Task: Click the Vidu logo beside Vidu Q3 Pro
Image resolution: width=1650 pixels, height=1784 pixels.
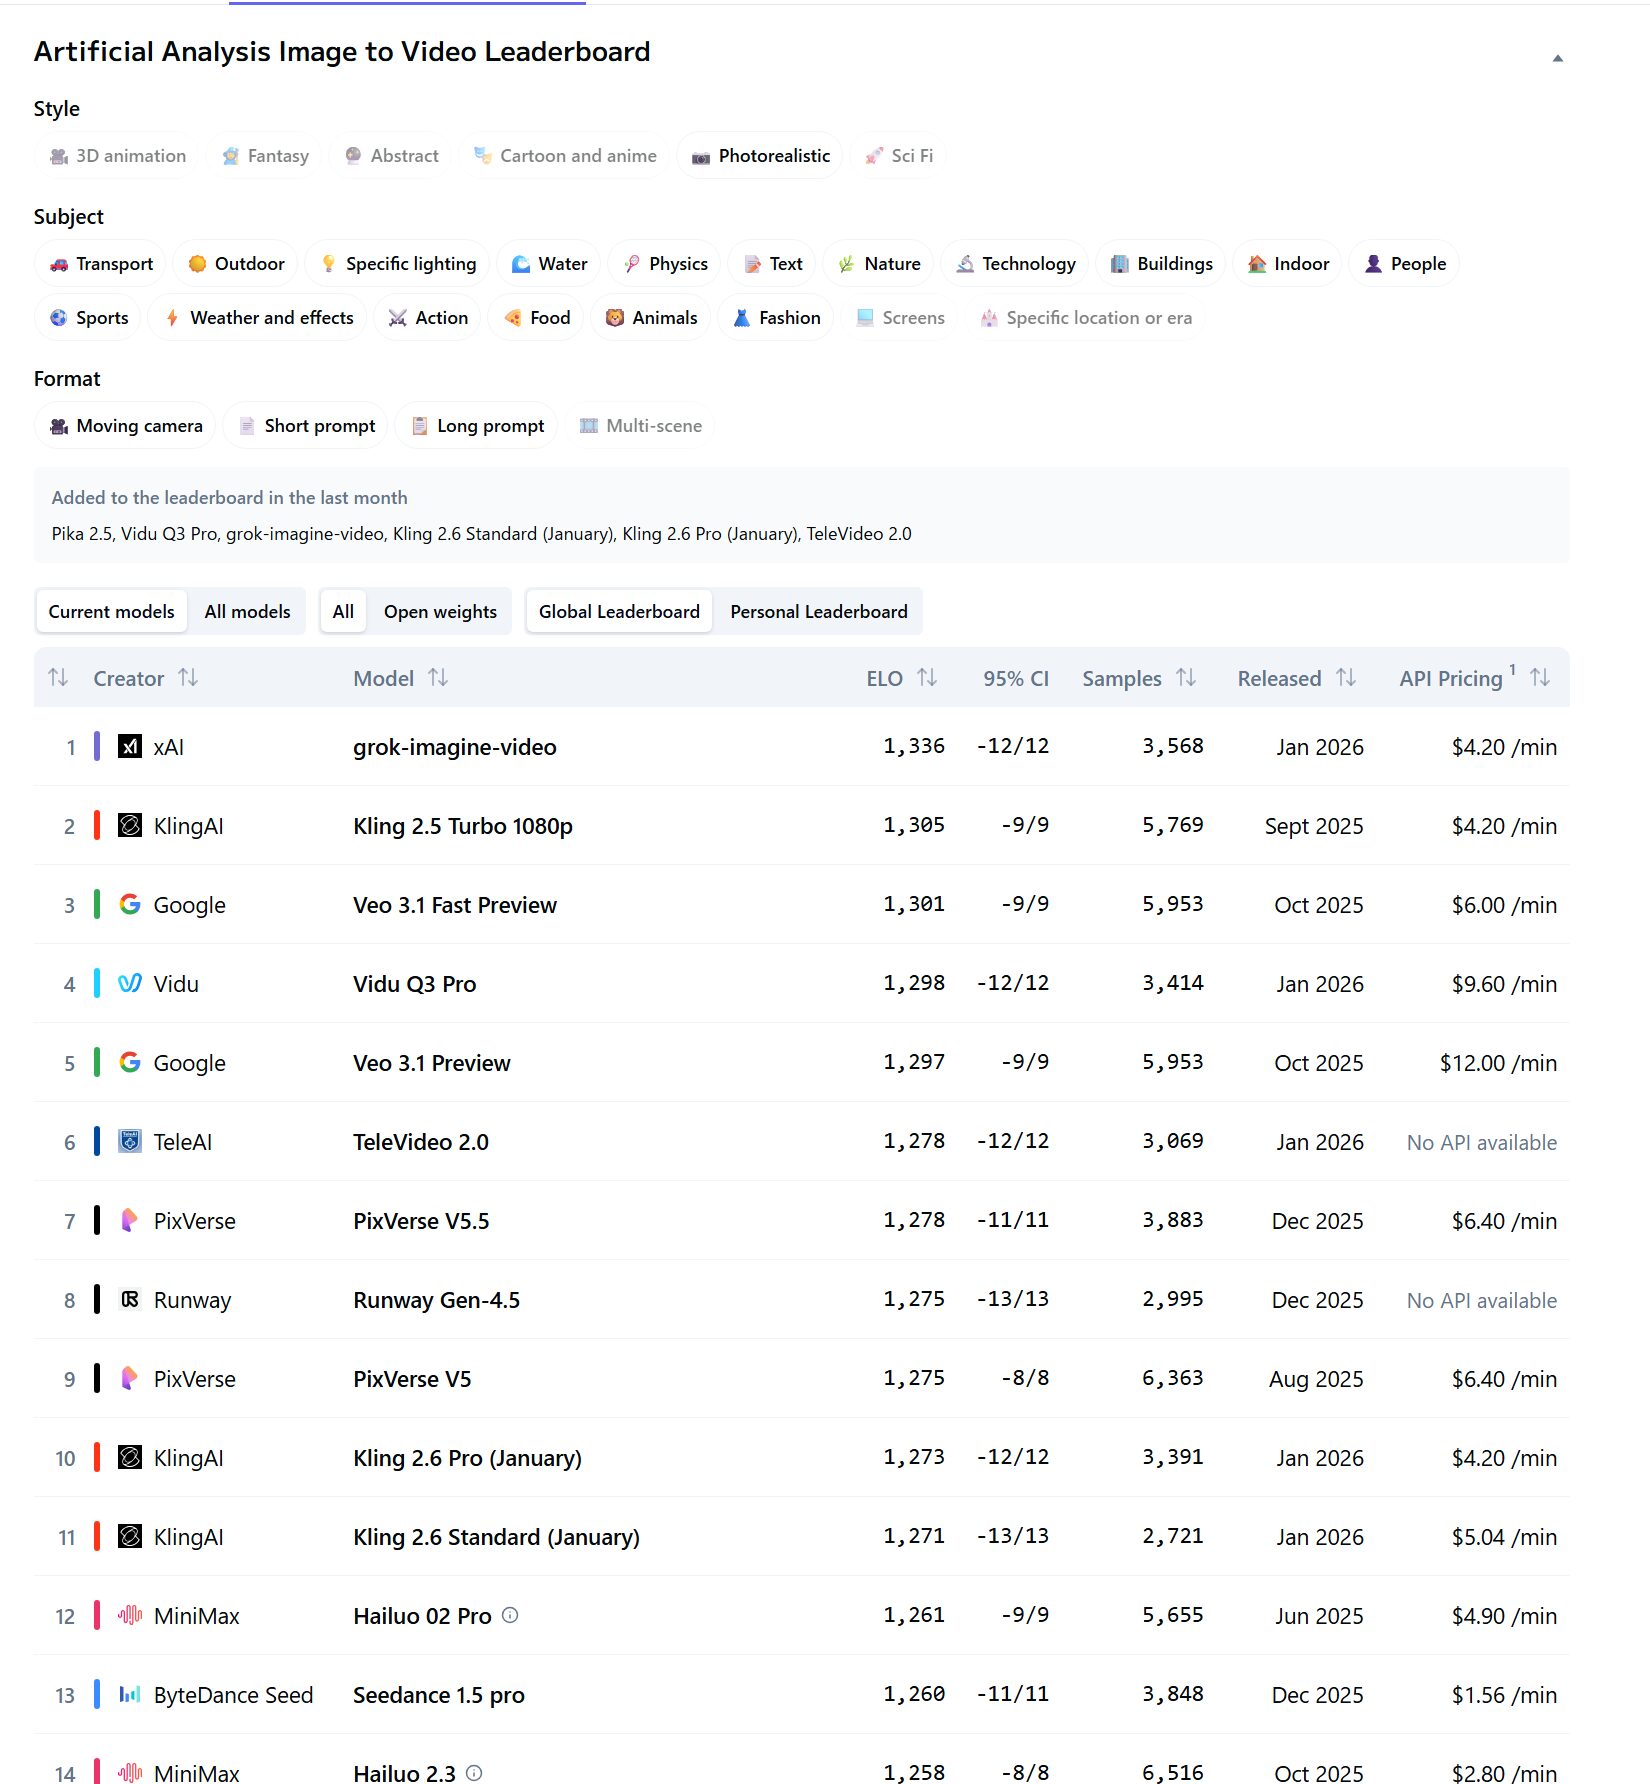Action: pyautogui.click(x=128, y=984)
